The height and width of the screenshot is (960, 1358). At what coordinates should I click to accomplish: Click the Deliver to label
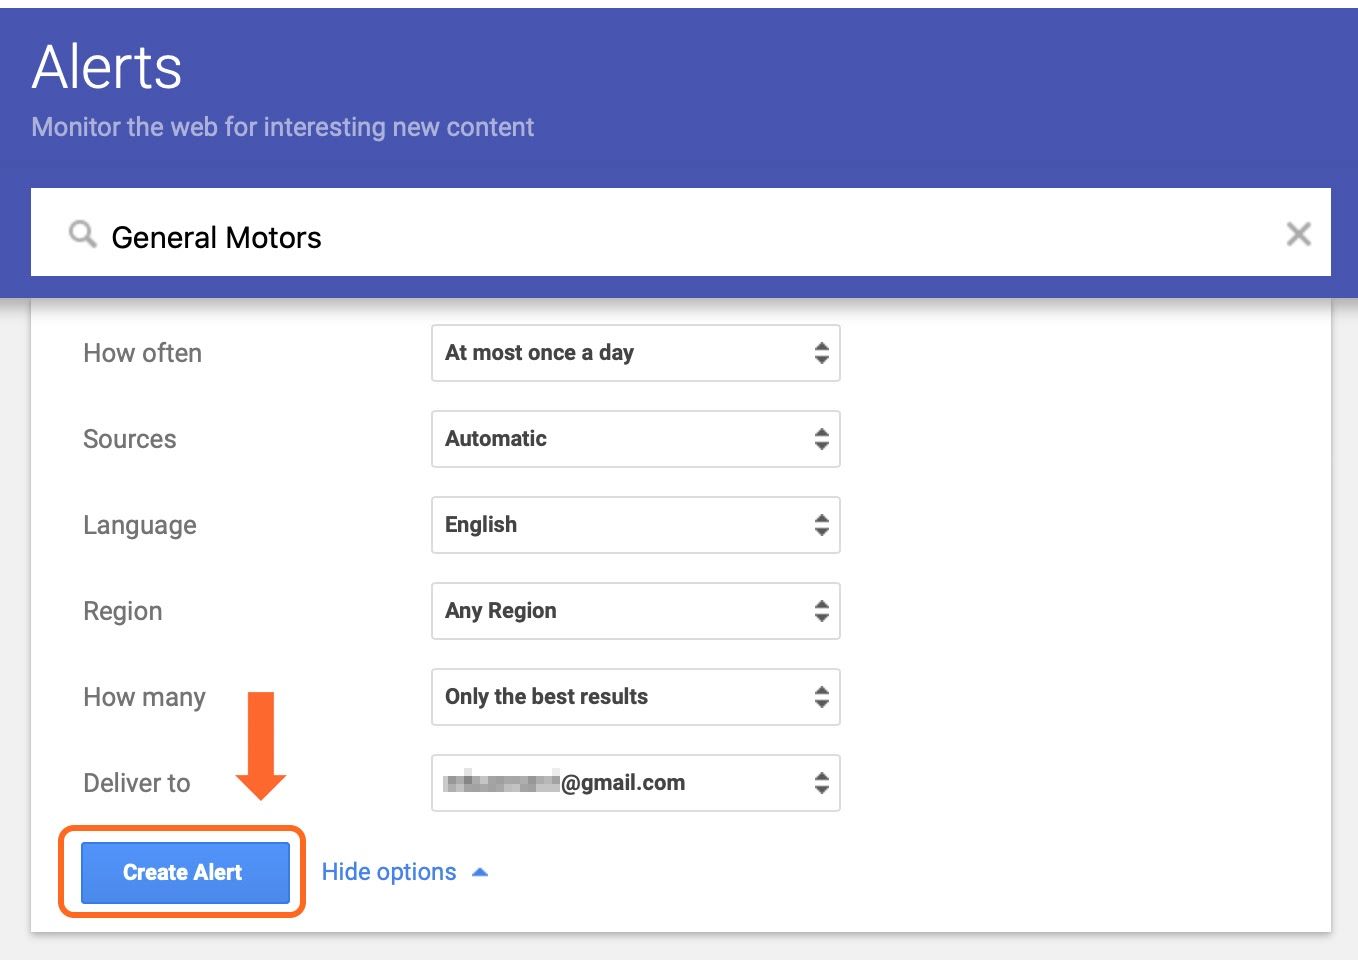(137, 783)
